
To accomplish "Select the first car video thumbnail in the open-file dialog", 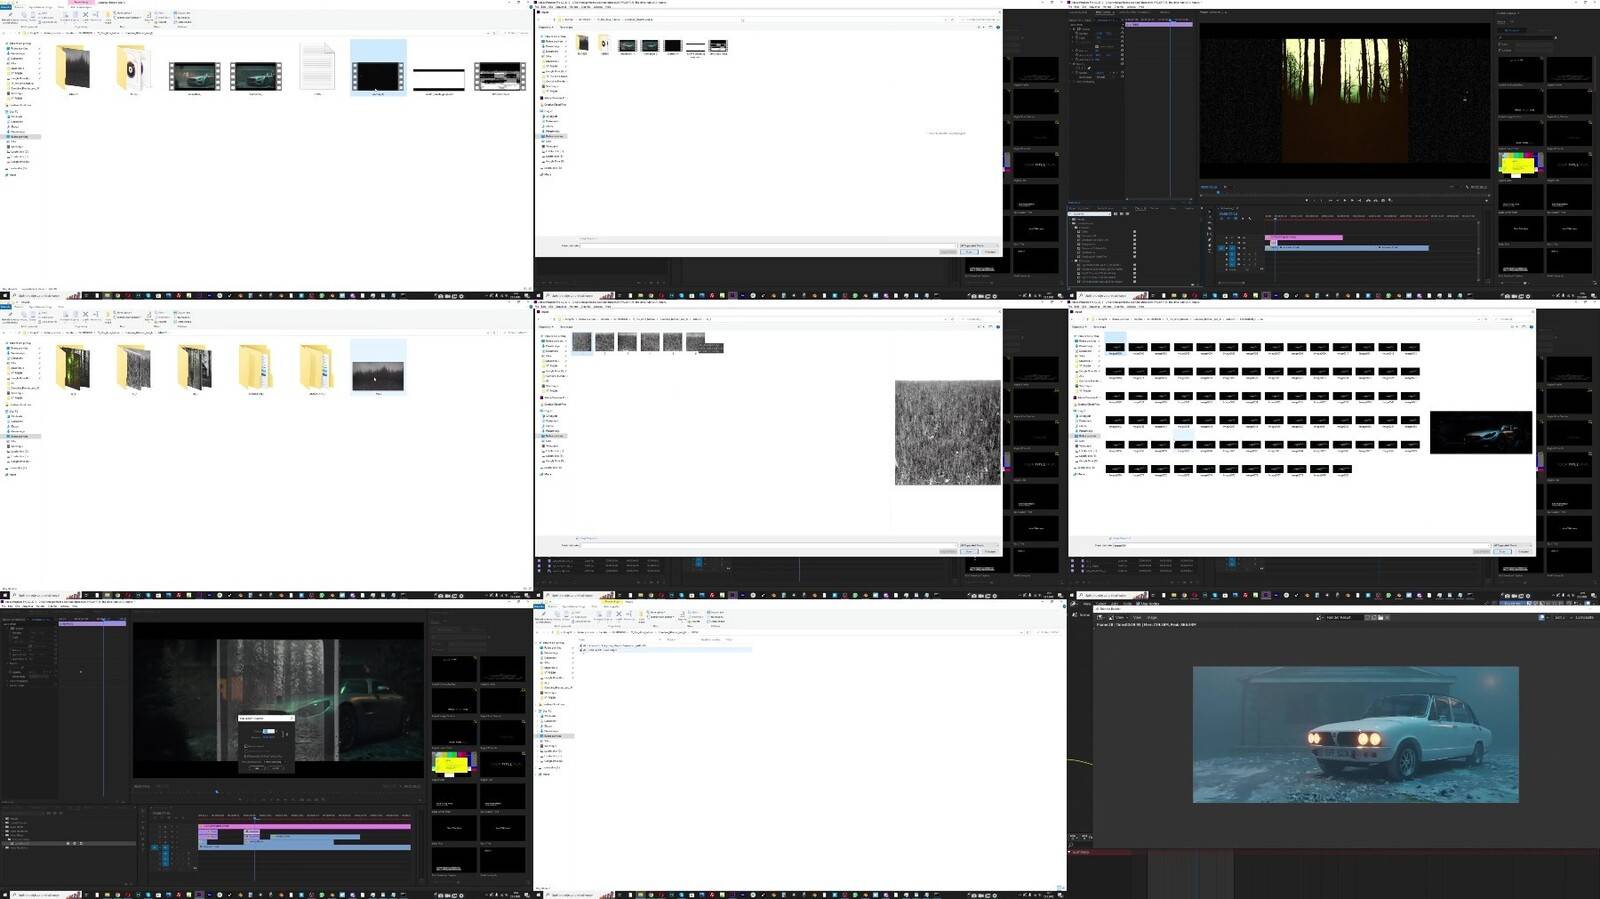I will (627, 46).
